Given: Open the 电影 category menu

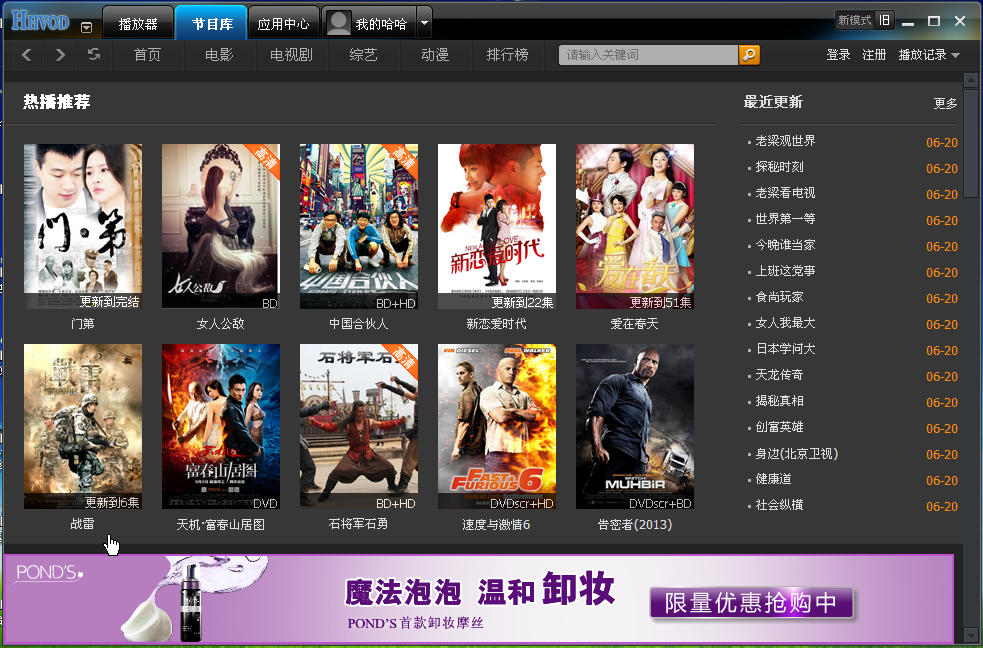Looking at the screenshot, I should tap(217, 55).
